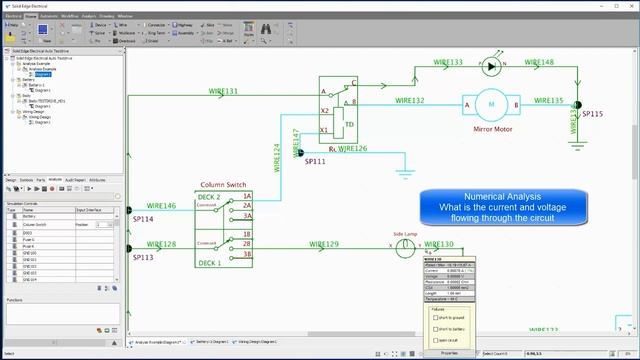Click the blue globe icon under Simulation Controls
This screenshot has width=640, height=360.
coord(115,288)
